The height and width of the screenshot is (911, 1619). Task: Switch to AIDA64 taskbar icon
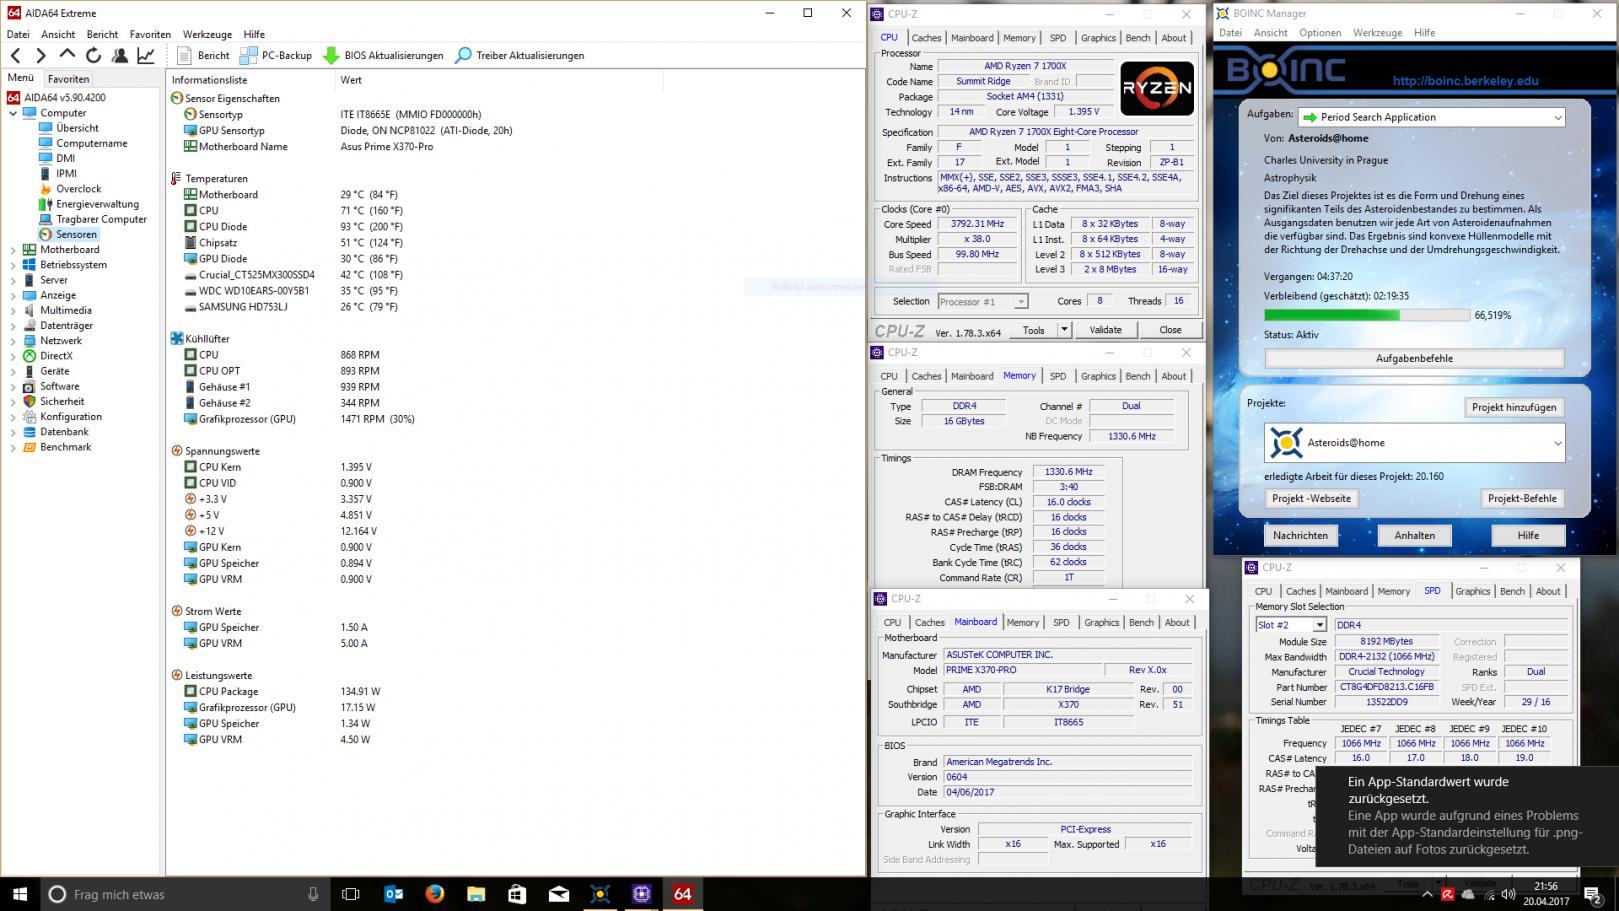(x=683, y=894)
